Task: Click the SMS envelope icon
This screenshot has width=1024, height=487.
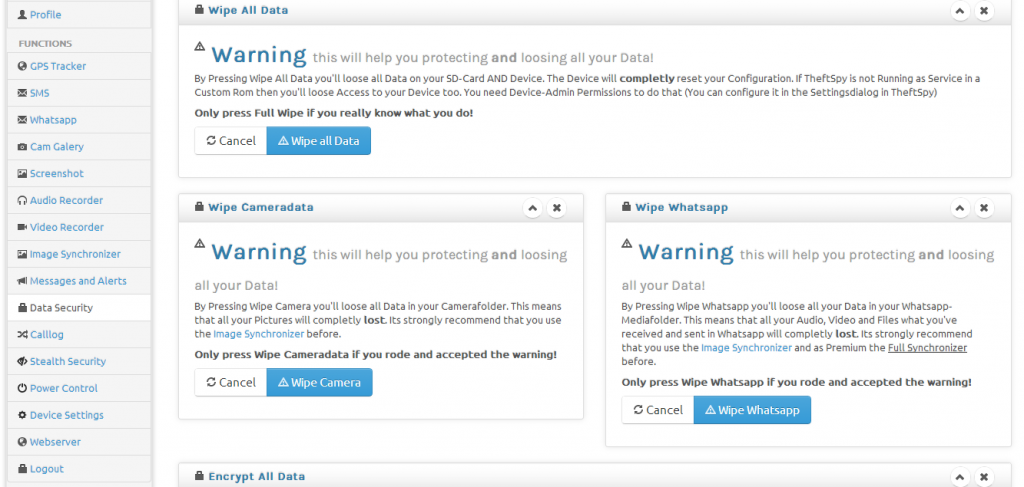Action: click(22, 93)
